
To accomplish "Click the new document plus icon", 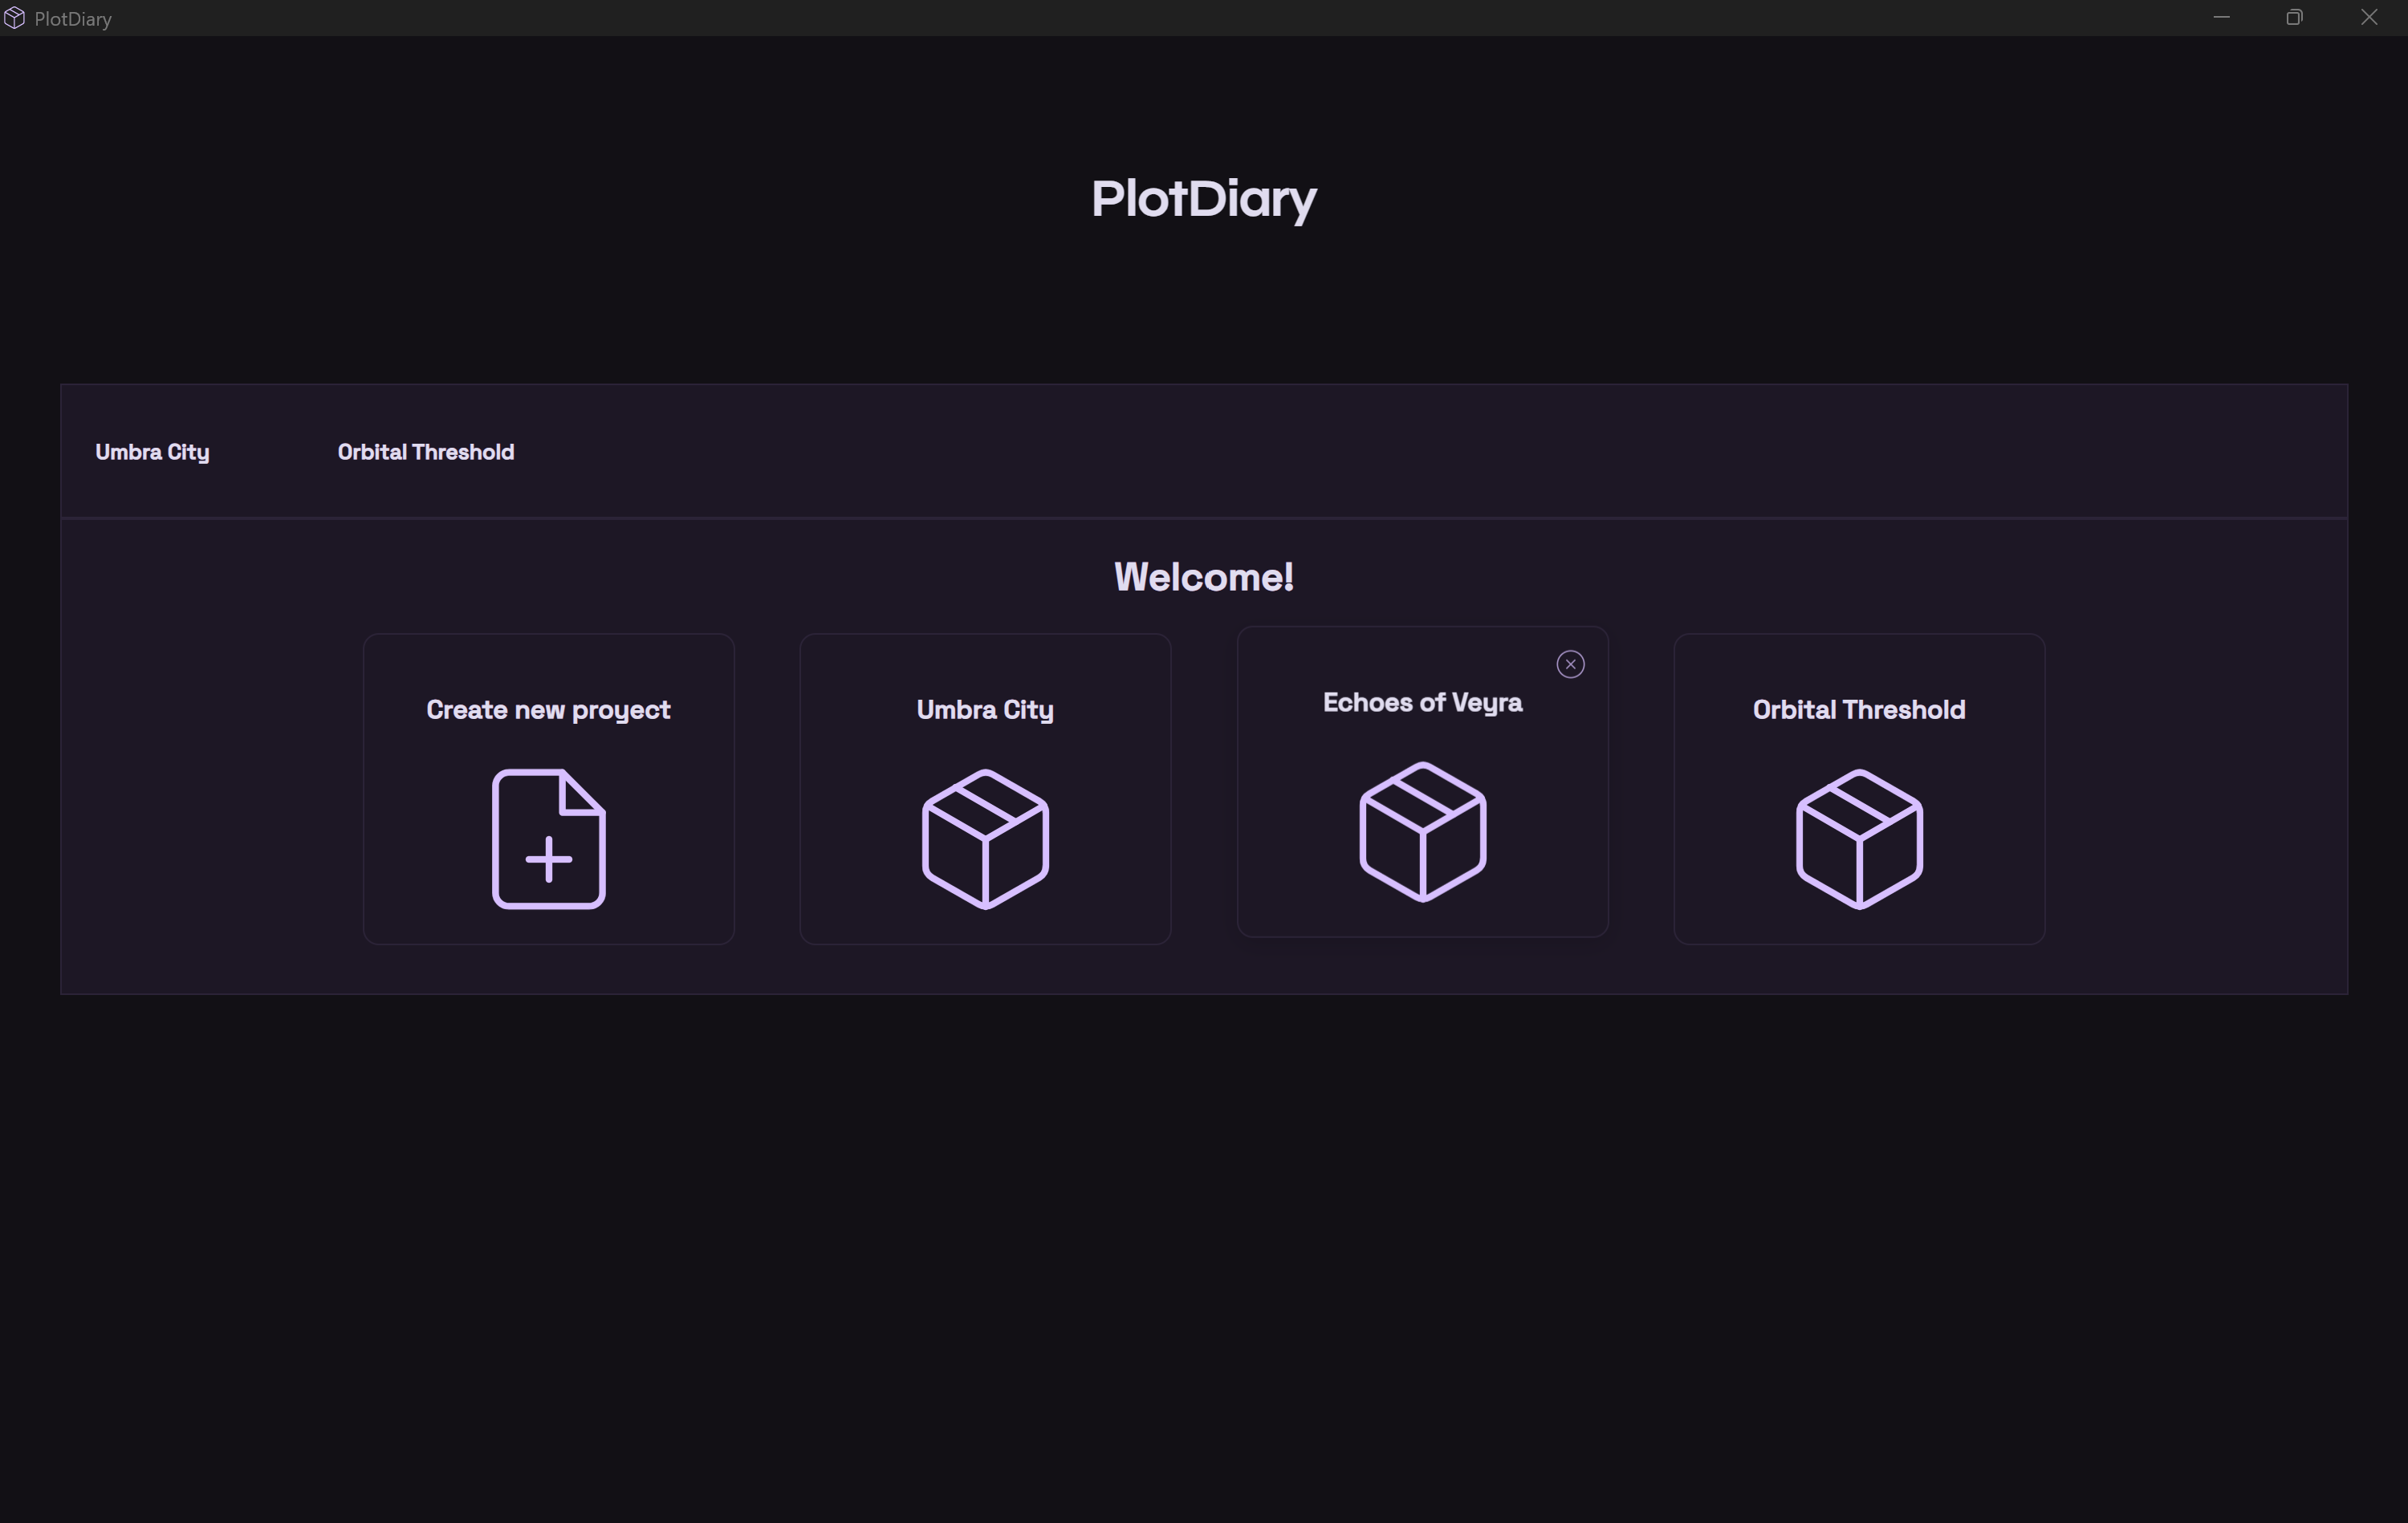I will [548, 839].
